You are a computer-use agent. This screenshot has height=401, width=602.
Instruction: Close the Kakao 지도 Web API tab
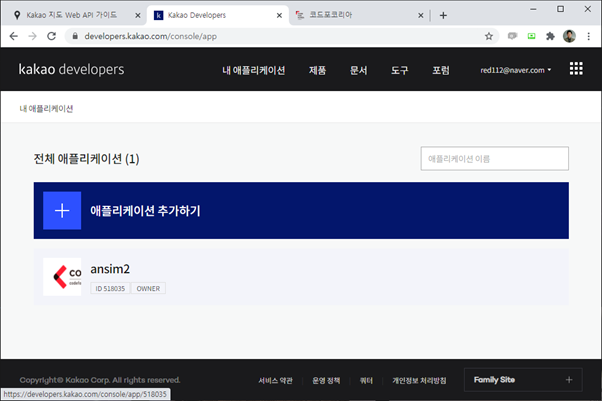pyautogui.click(x=138, y=15)
